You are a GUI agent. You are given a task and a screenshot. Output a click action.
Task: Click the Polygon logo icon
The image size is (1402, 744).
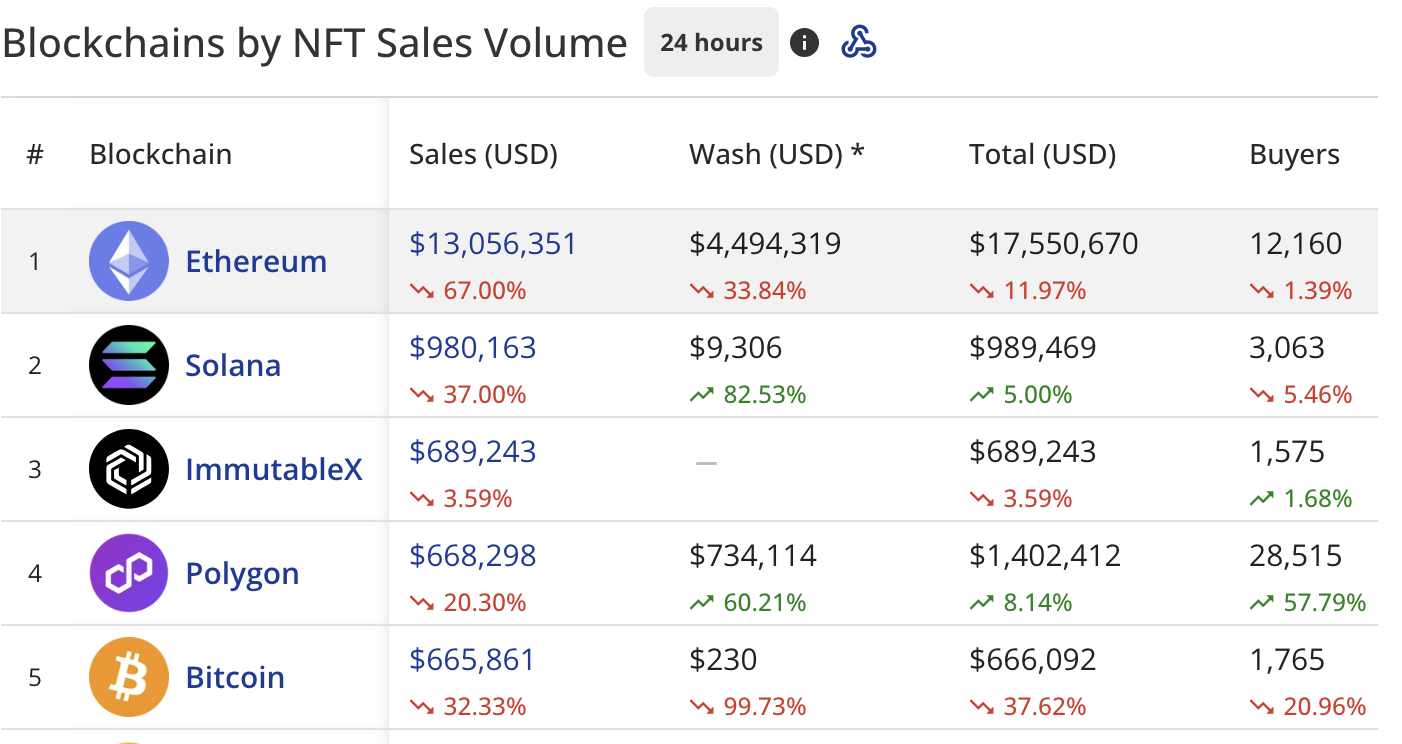tap(129, 573)
